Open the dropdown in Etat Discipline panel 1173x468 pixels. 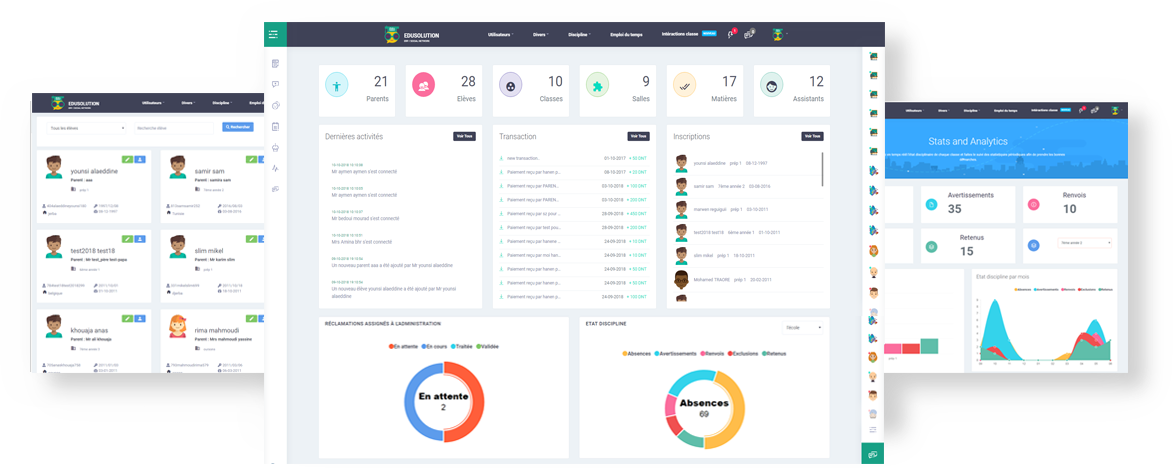tap(805, 327)
